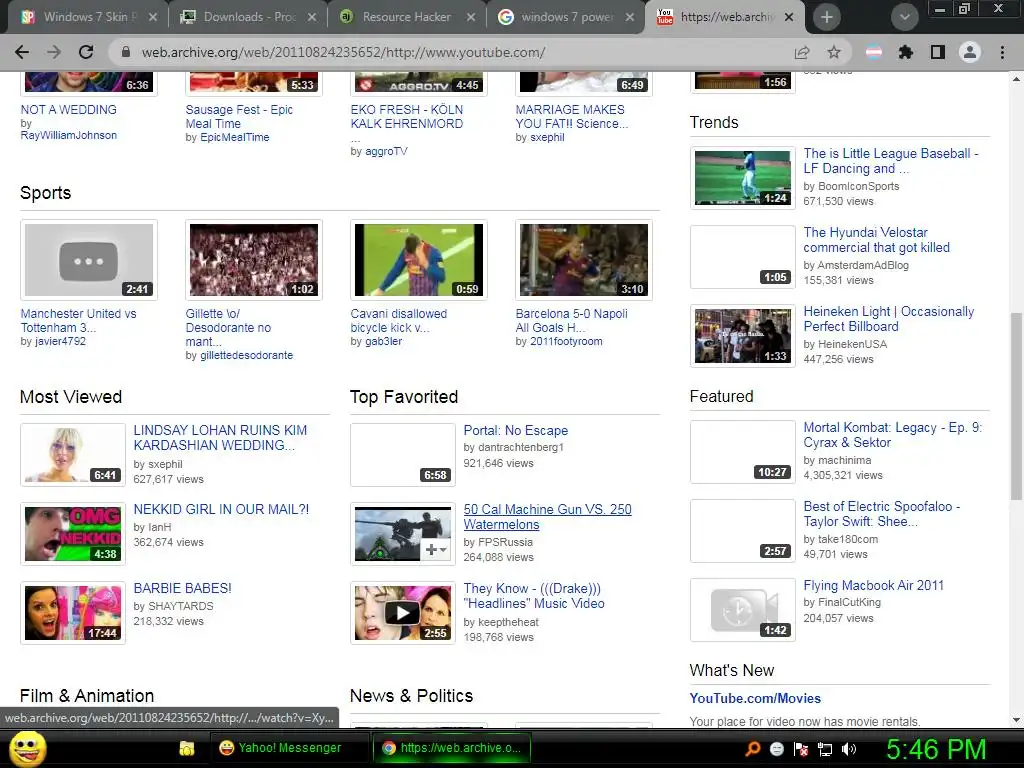Screen dimensions: 1024x768
Task: Click the Cavani disallowed bicycle kick thumbnail
Action: tap(419, 260)
